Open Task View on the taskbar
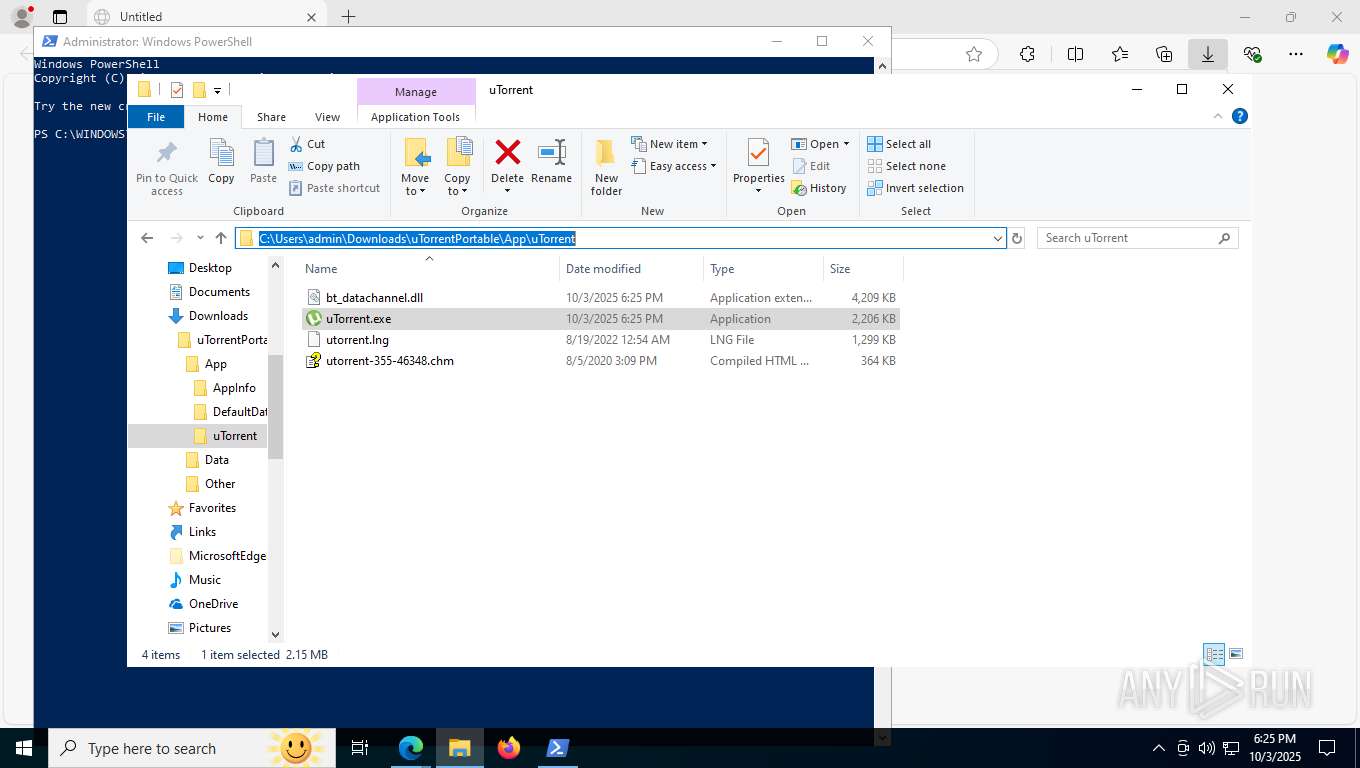The image size is (1360, 768). click(x=360, y=748)
